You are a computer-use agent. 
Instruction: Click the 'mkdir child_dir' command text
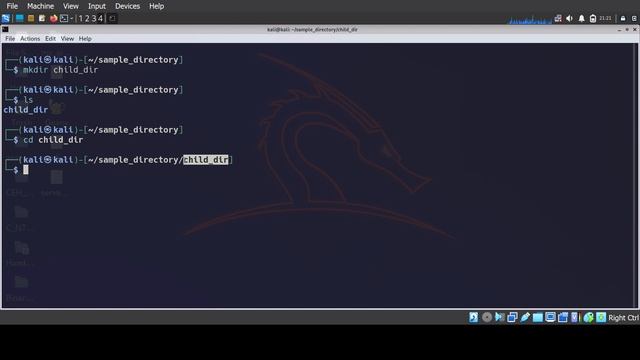click(60, 69)
